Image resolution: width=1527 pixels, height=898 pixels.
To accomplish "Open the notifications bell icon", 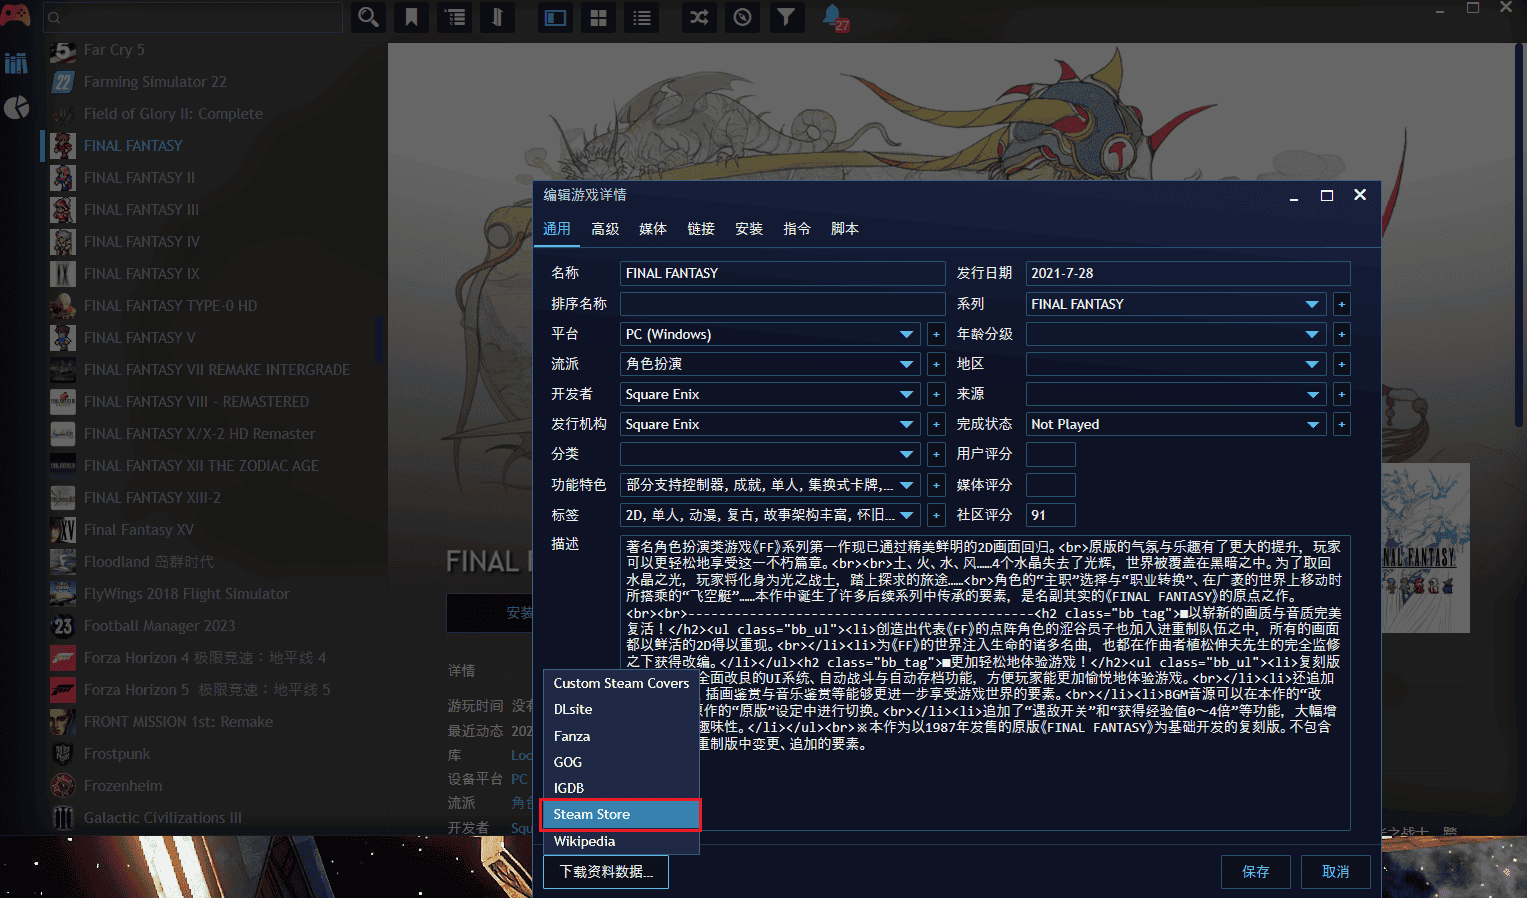I will tap(832, 17).
